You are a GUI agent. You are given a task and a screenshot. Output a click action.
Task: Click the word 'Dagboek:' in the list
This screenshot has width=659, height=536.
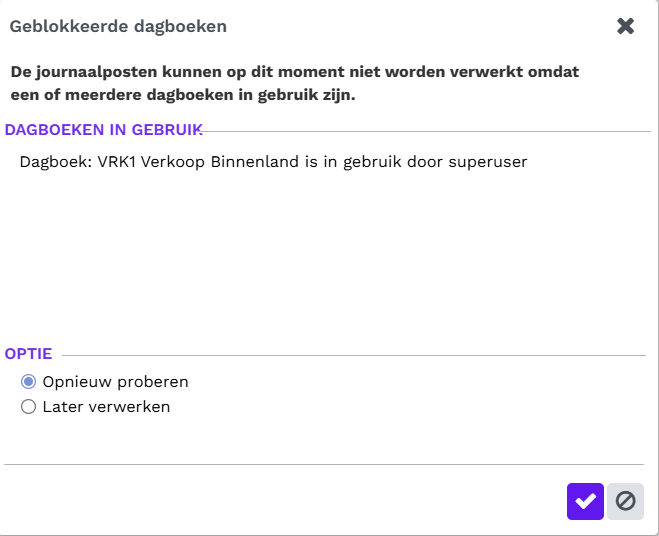pyautogui.click(x=56, y=161)
